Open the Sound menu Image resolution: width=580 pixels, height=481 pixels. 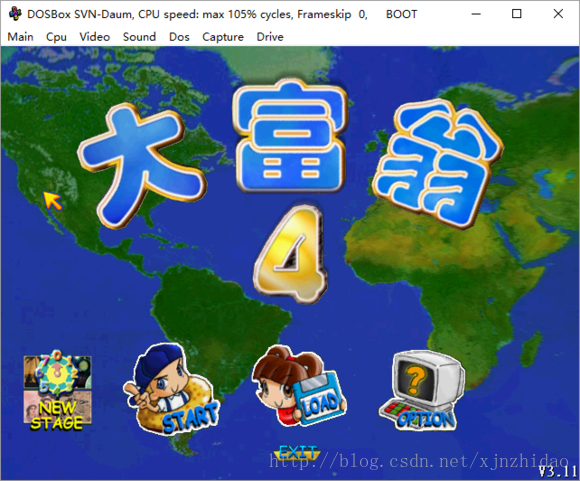point(139,37)
